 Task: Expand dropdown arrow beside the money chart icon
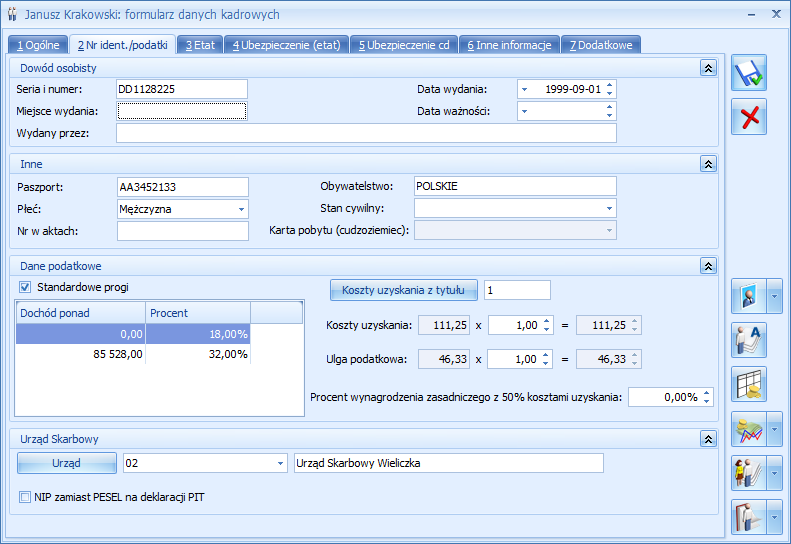point(774,429)
